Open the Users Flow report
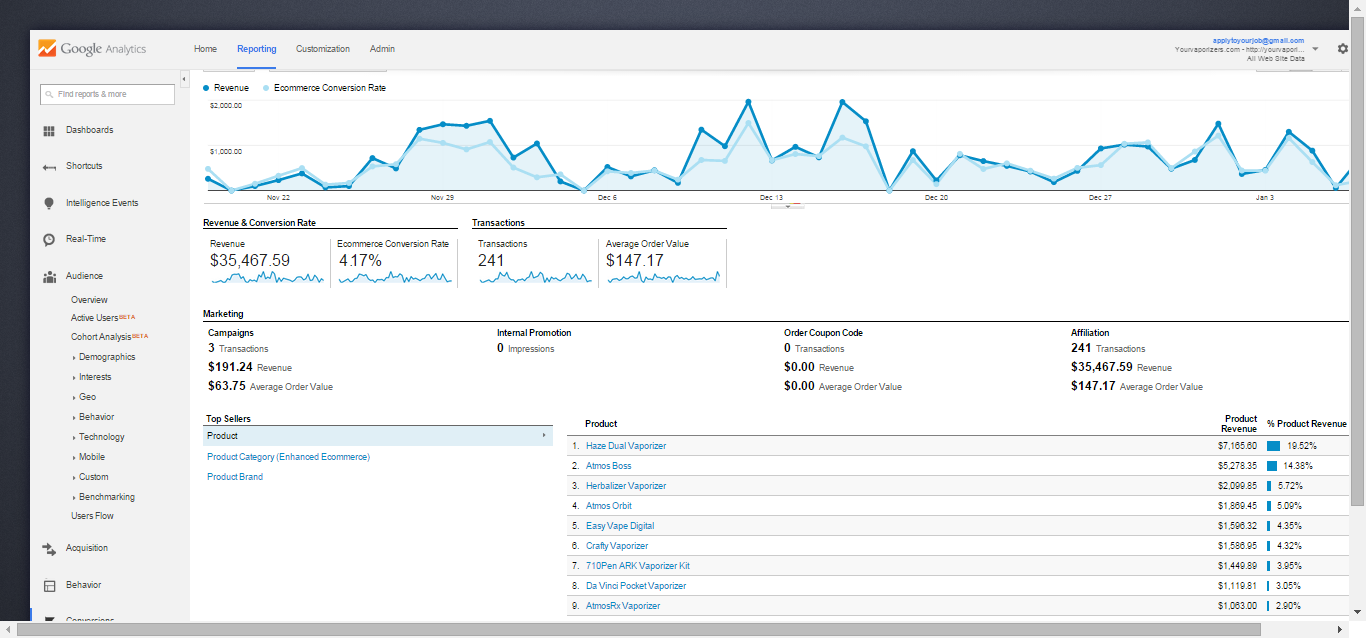The height and width of the screenshot is (638, 1366). click(92, 516)
